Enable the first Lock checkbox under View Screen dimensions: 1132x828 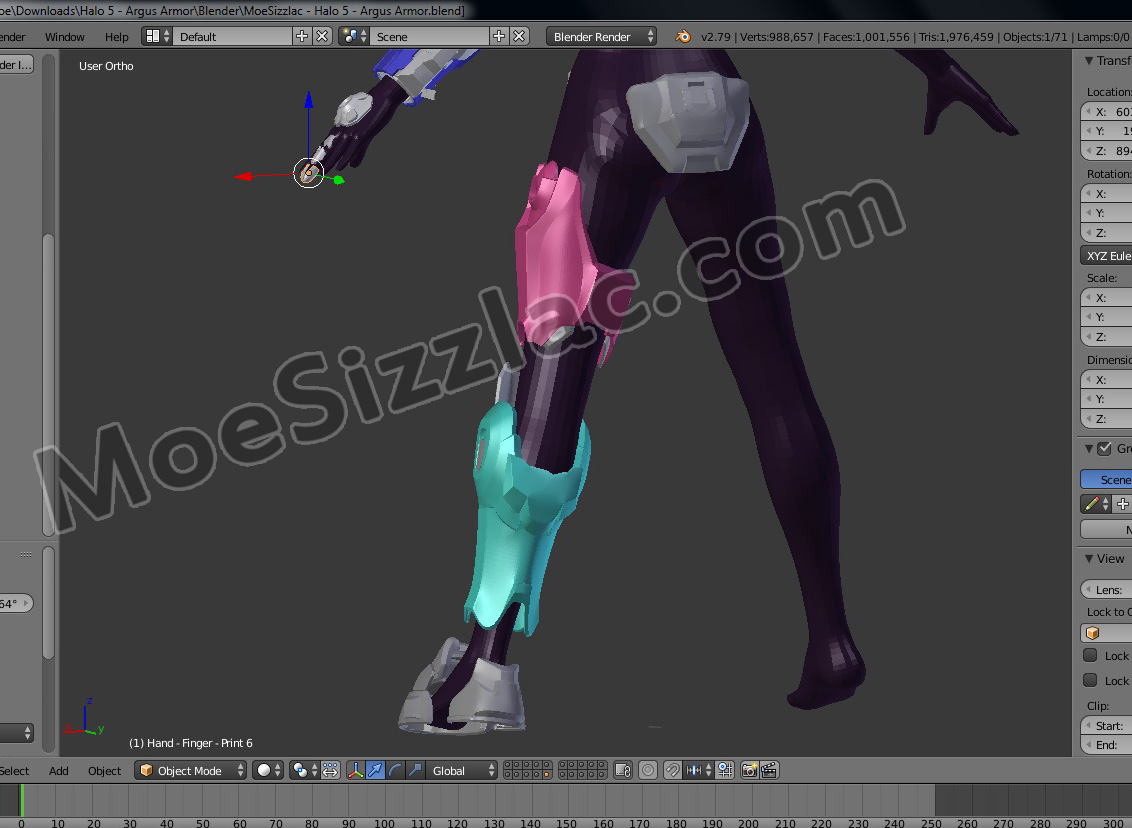[1090, 655]
